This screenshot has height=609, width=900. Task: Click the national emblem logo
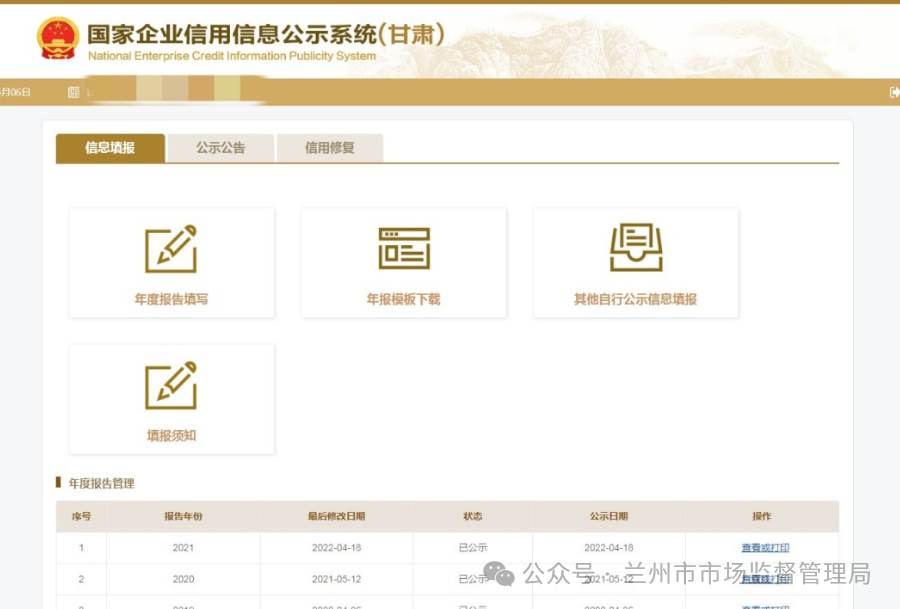coord(58,38)
